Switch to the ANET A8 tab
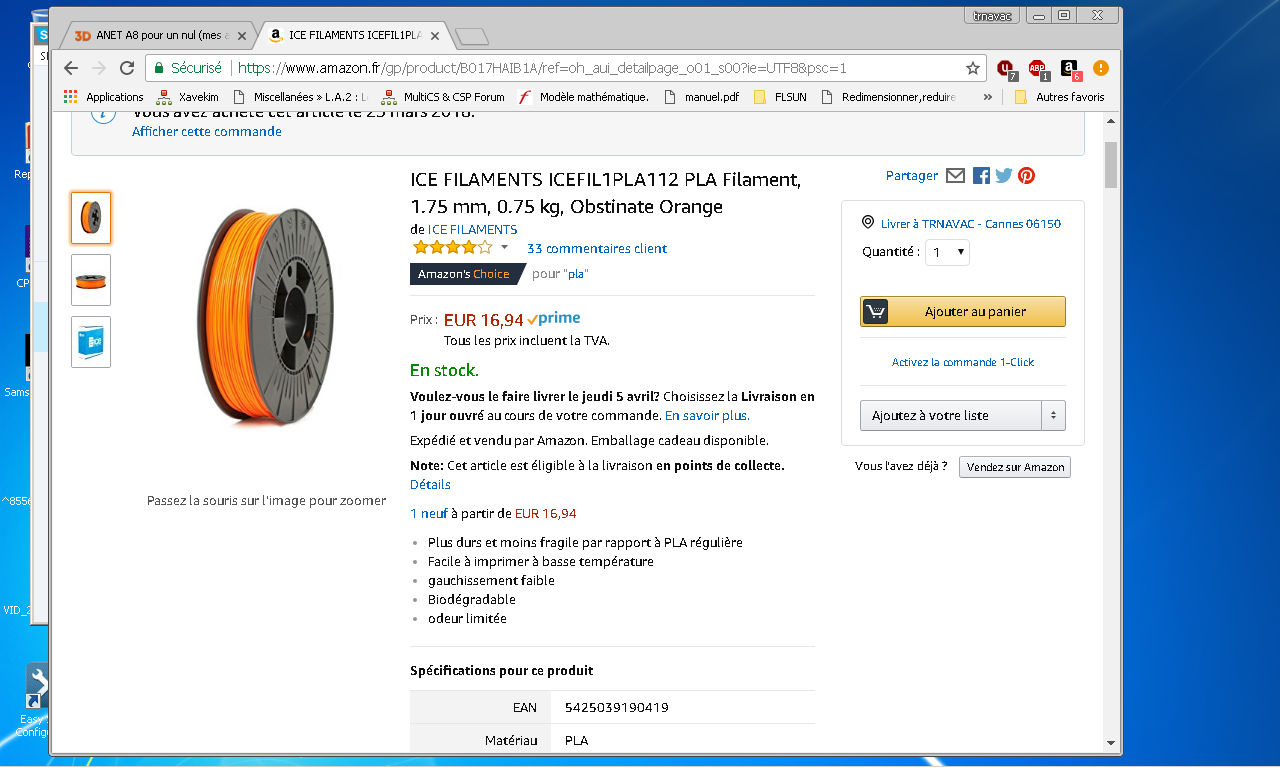The height and width of the screenshot is (768, 1280). (x=160, y=35)
